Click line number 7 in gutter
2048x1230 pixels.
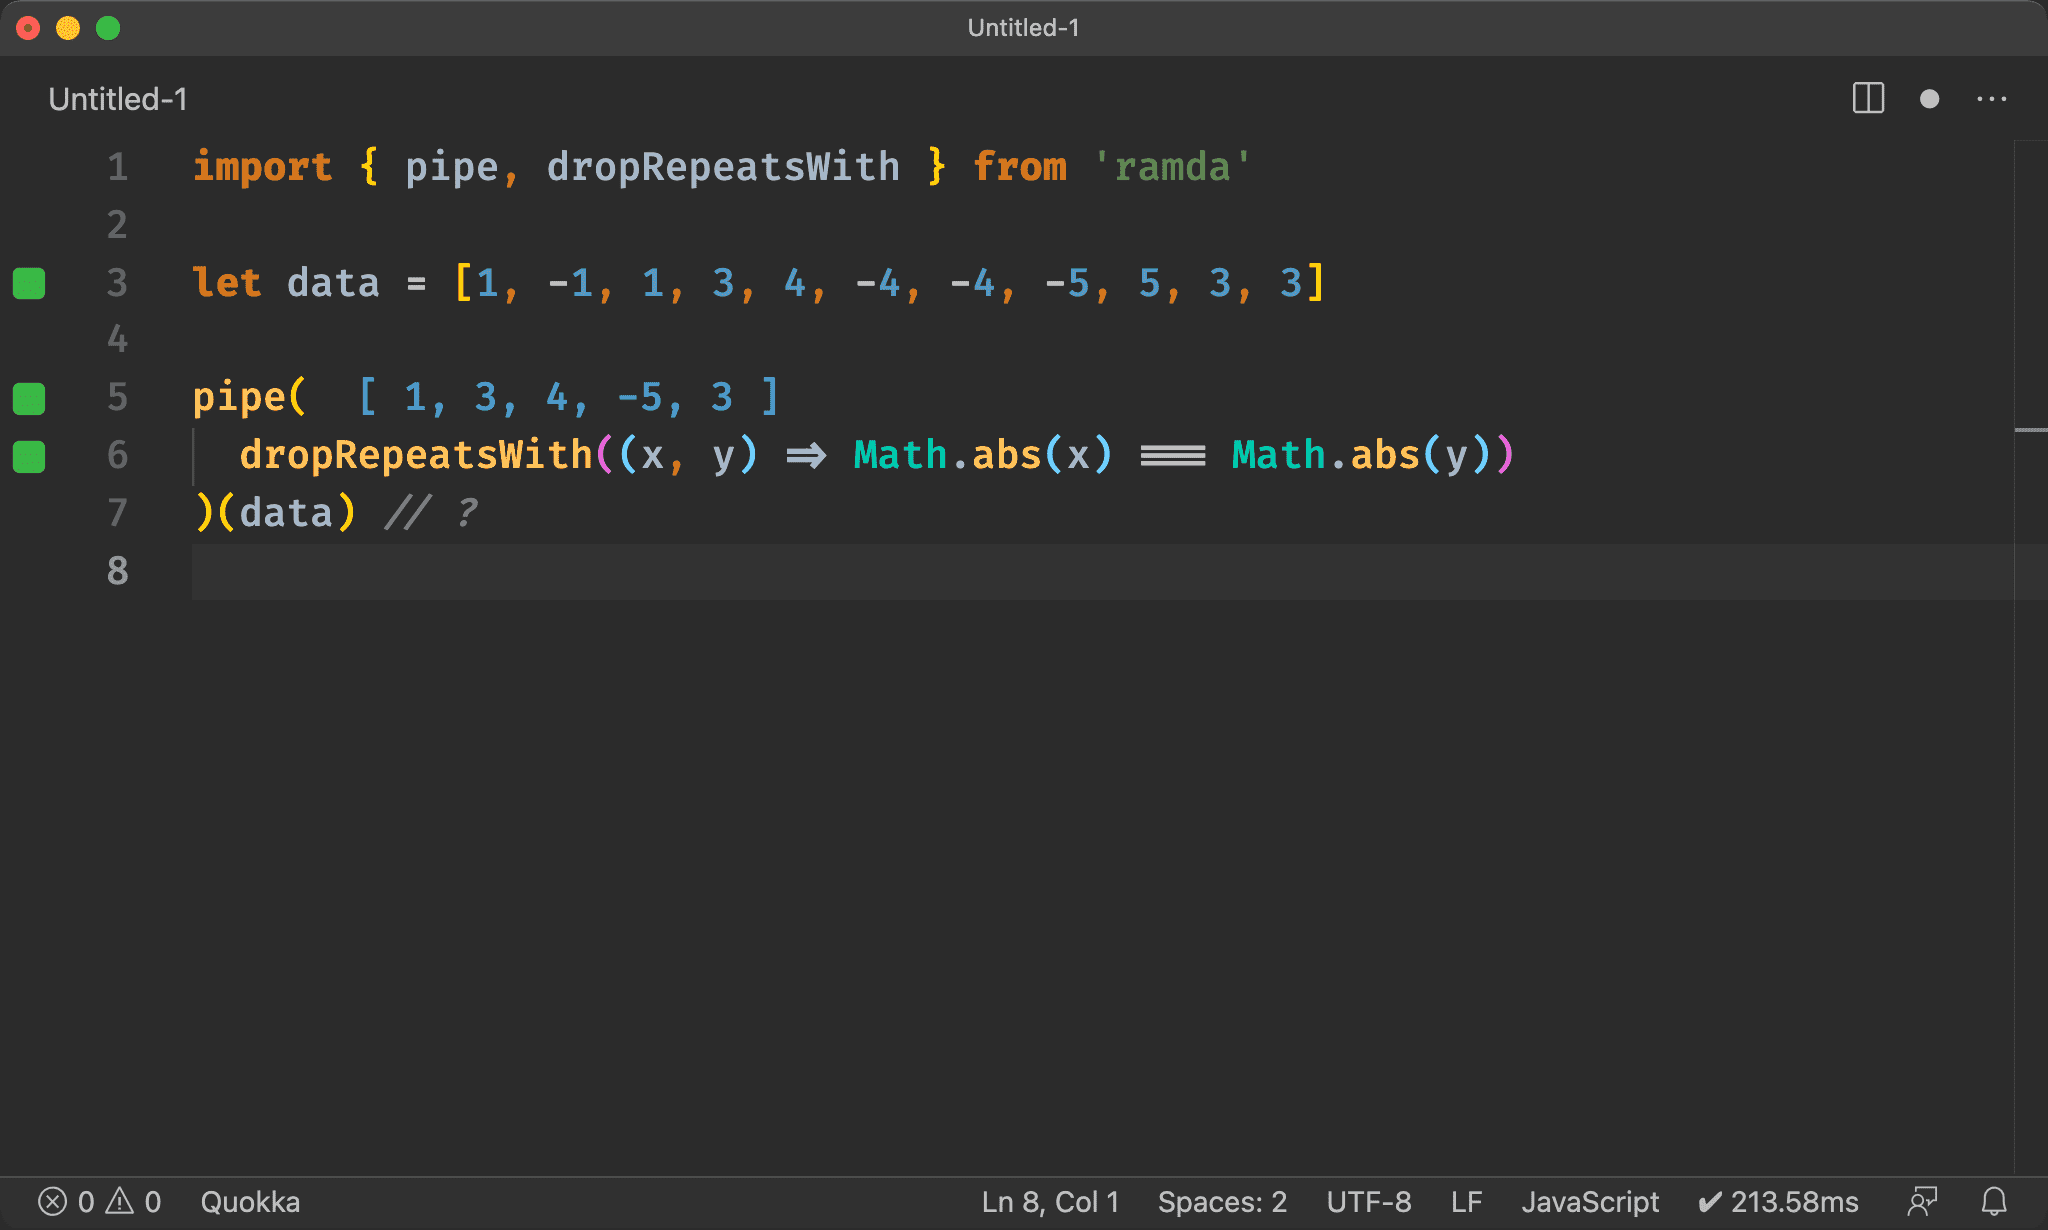[x=118, y=513]
